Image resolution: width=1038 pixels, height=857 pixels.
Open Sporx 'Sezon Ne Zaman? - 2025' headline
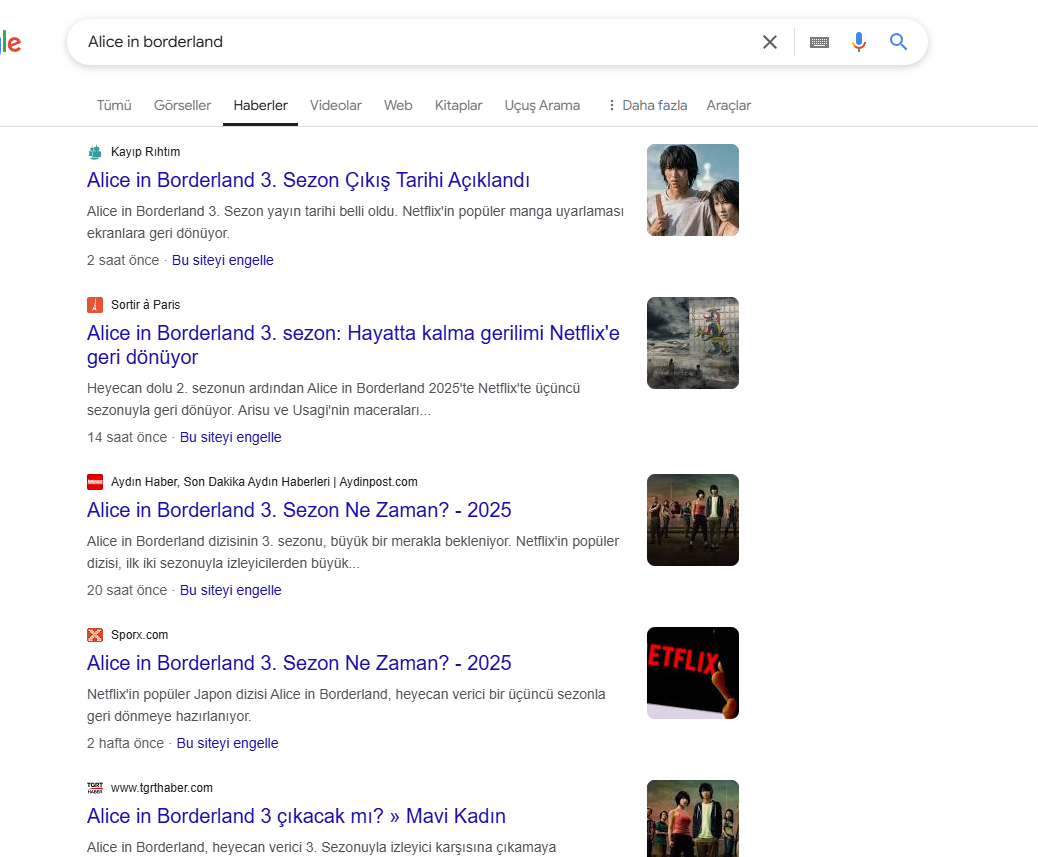299,663
